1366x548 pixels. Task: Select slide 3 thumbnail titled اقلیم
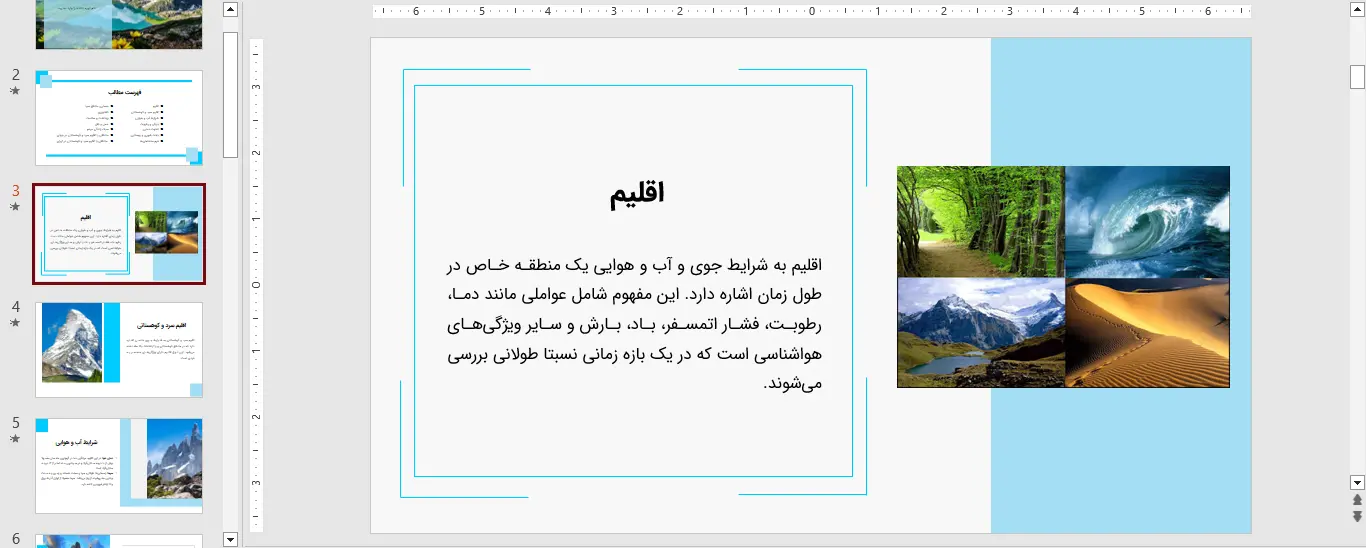coord(119,234)
